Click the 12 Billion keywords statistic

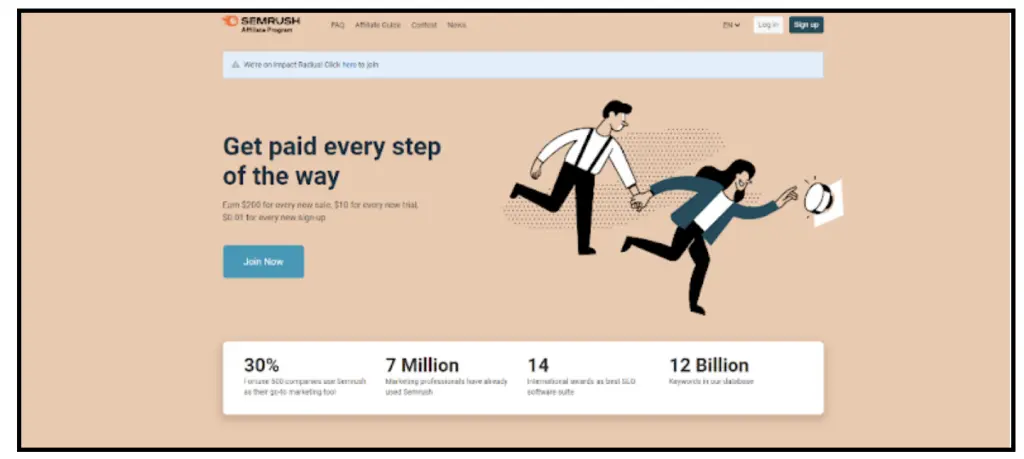(711, 372)
